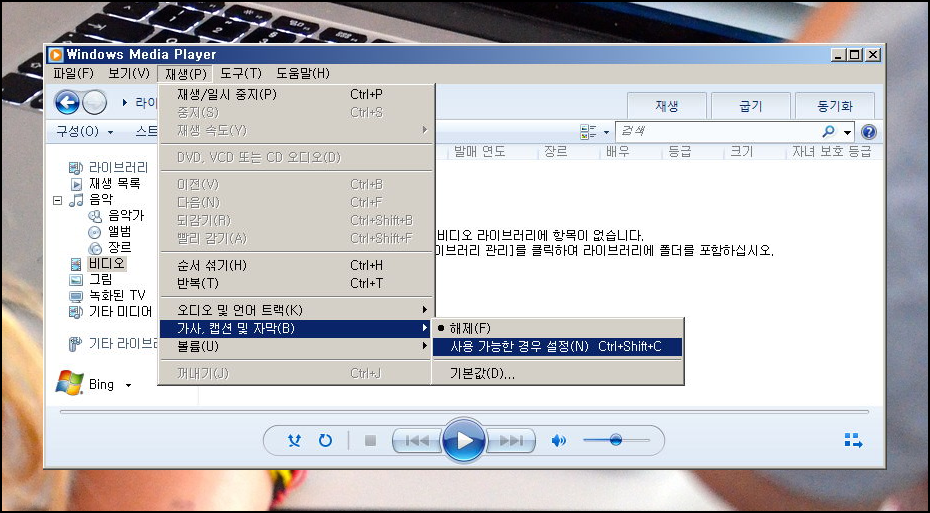
Task: Switch to Now Playing mode icon
Action: coord(853,440)
